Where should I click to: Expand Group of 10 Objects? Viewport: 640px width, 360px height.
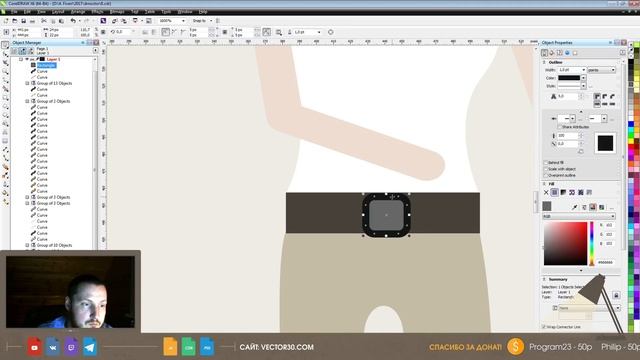28,245
